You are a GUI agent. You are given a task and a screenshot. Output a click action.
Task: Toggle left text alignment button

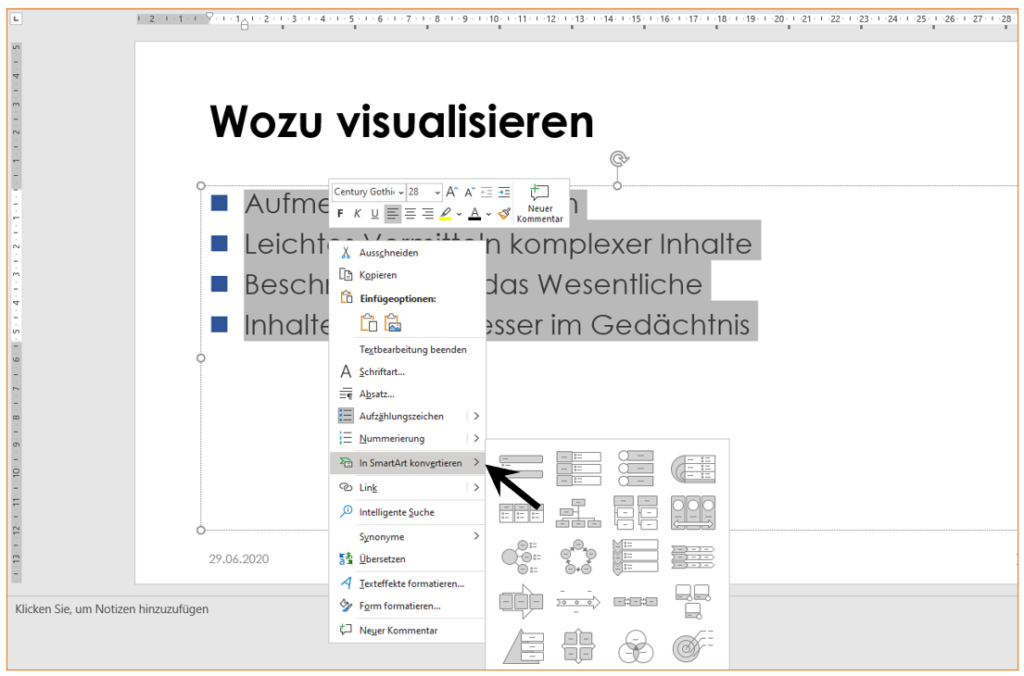tap(392, 214)
